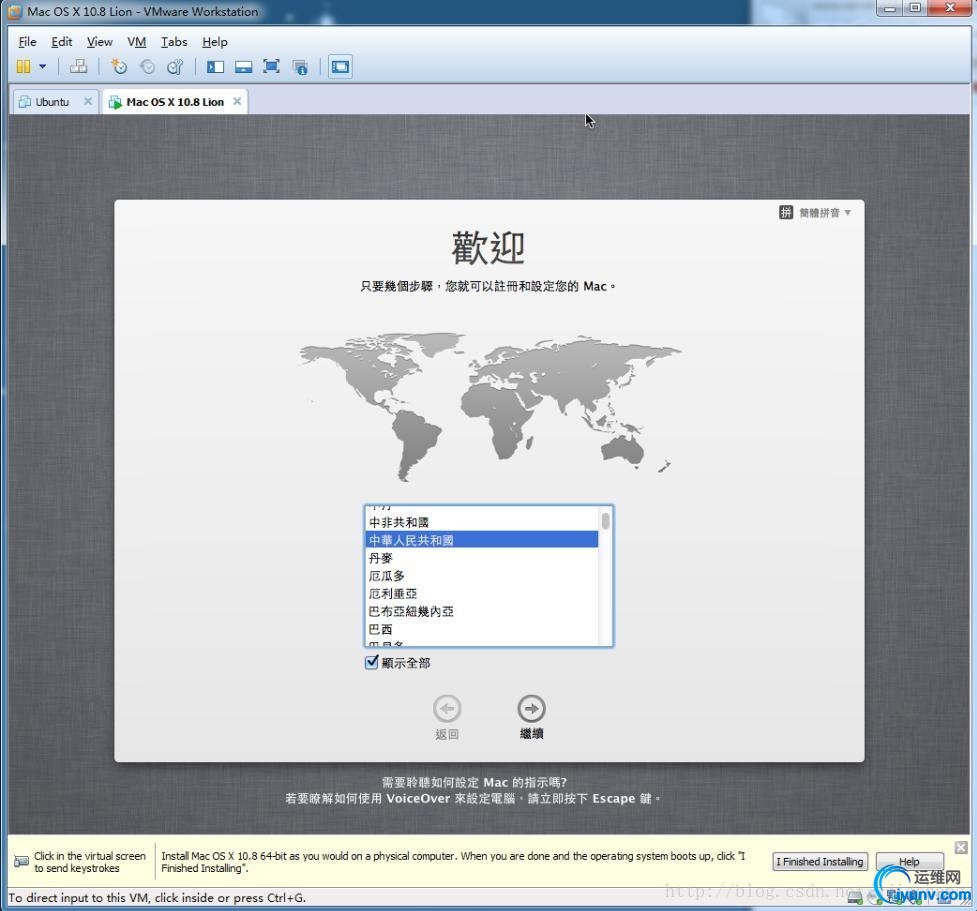
Task: Open the View menu
Action: (100, 42)
